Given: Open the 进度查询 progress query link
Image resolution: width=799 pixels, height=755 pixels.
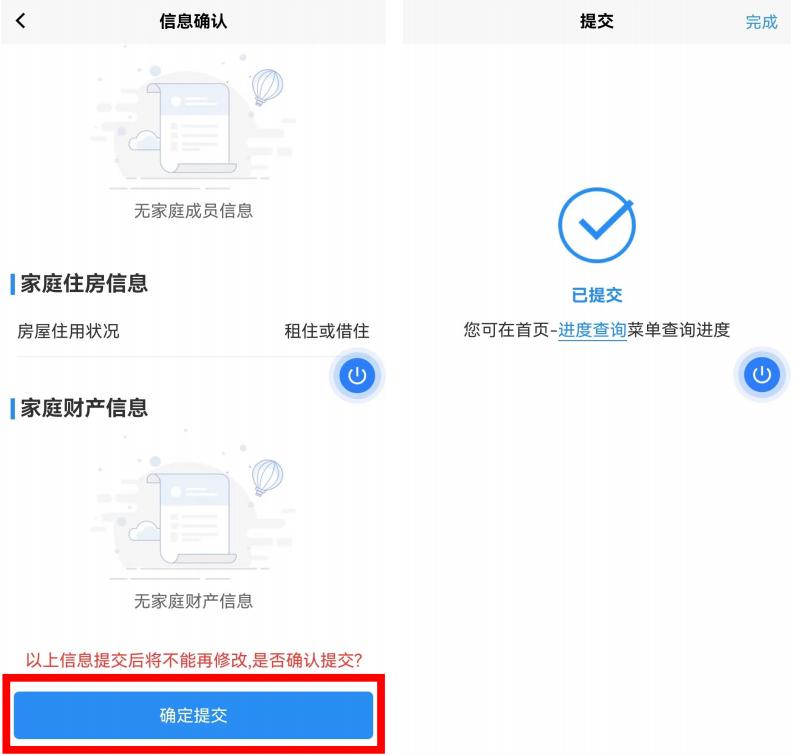Looking at the screenshot, I should pos(592,330).
